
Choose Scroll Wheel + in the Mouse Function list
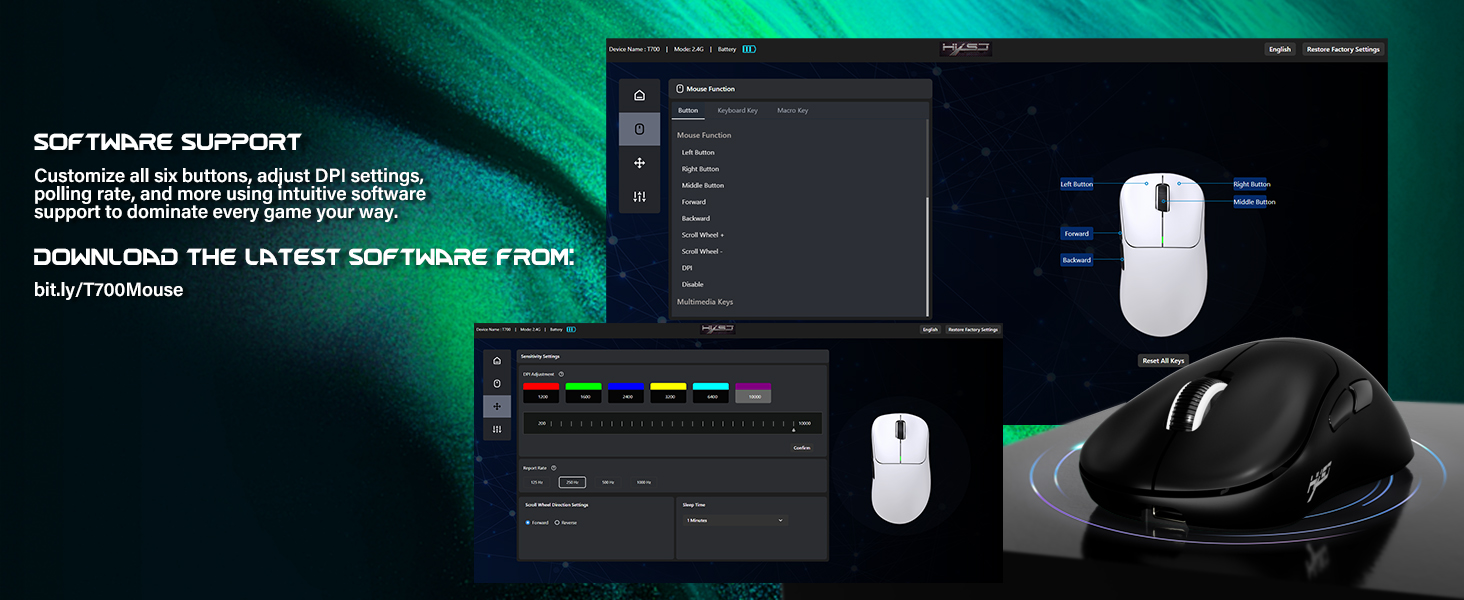pyautogui.click(x=703, y=235)
